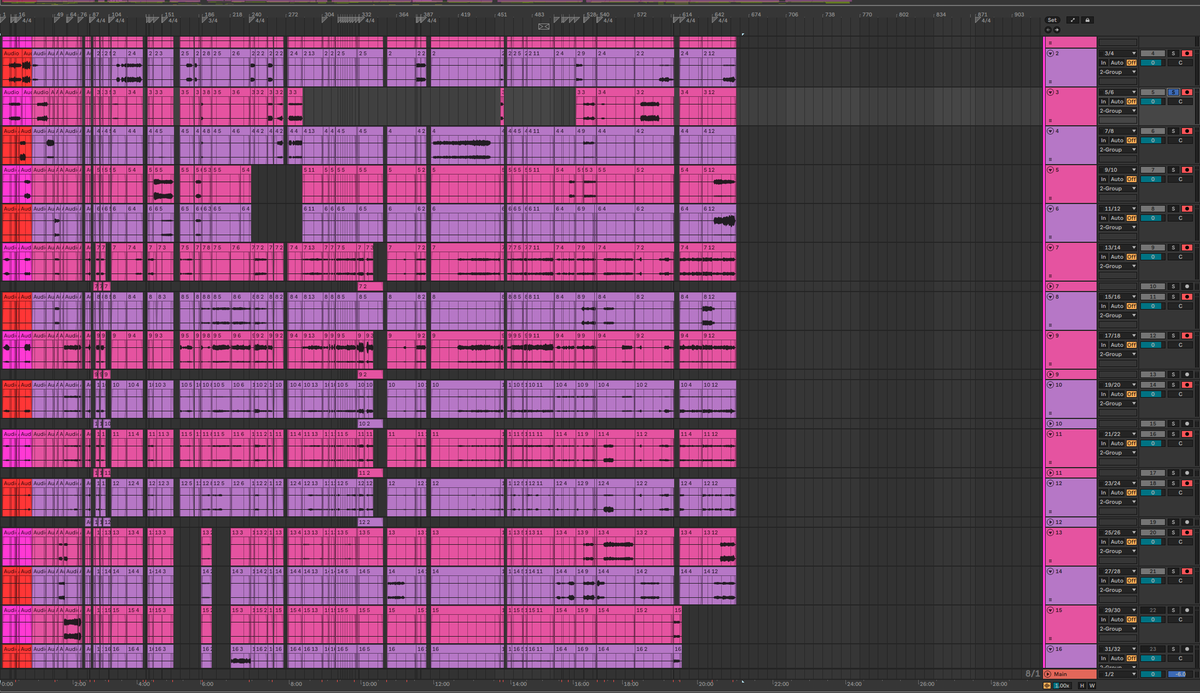
Task: Open the 9/10 input channel dropdown
Action: [1118, 170]
